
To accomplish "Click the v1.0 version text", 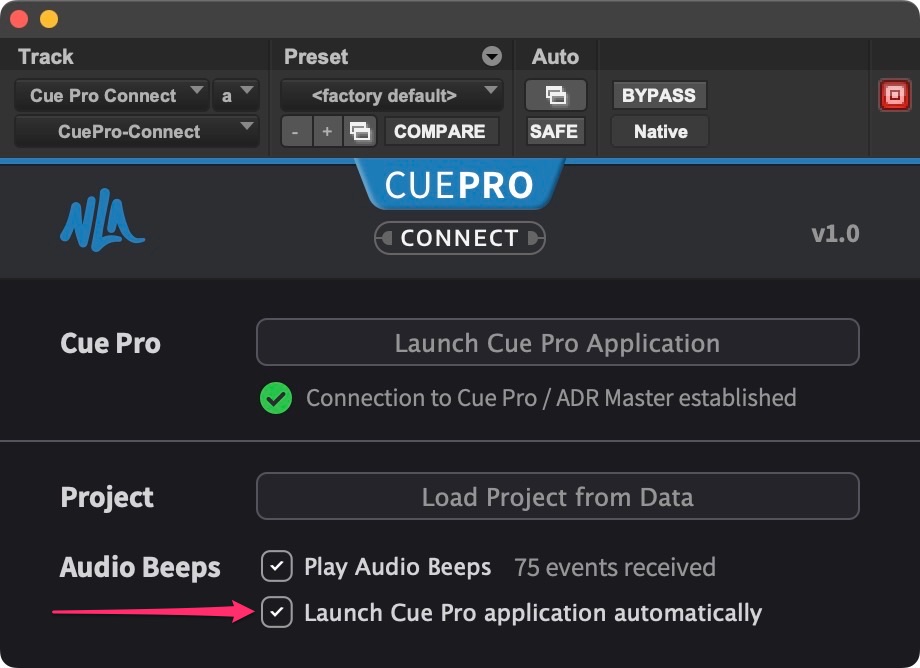I will 836,233.
